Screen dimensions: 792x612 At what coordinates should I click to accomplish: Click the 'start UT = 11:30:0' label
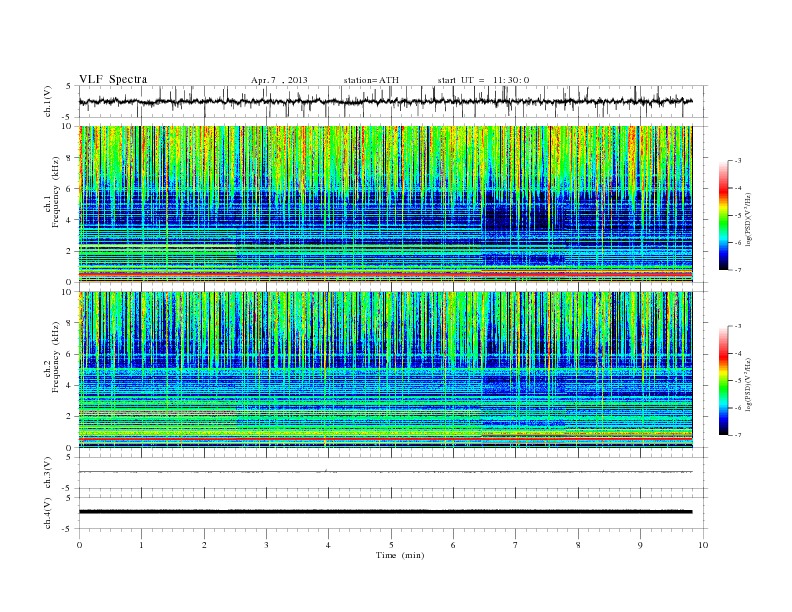[483, 80]
